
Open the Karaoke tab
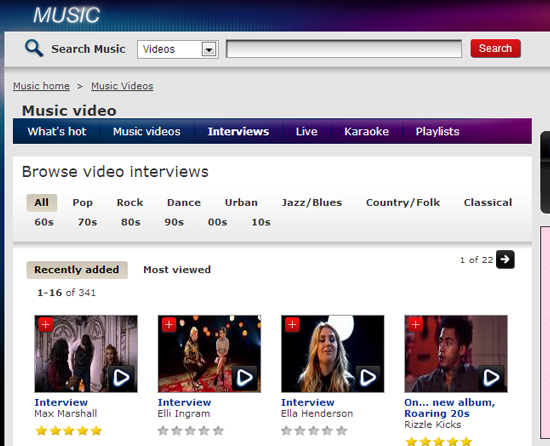click(367, 131)
